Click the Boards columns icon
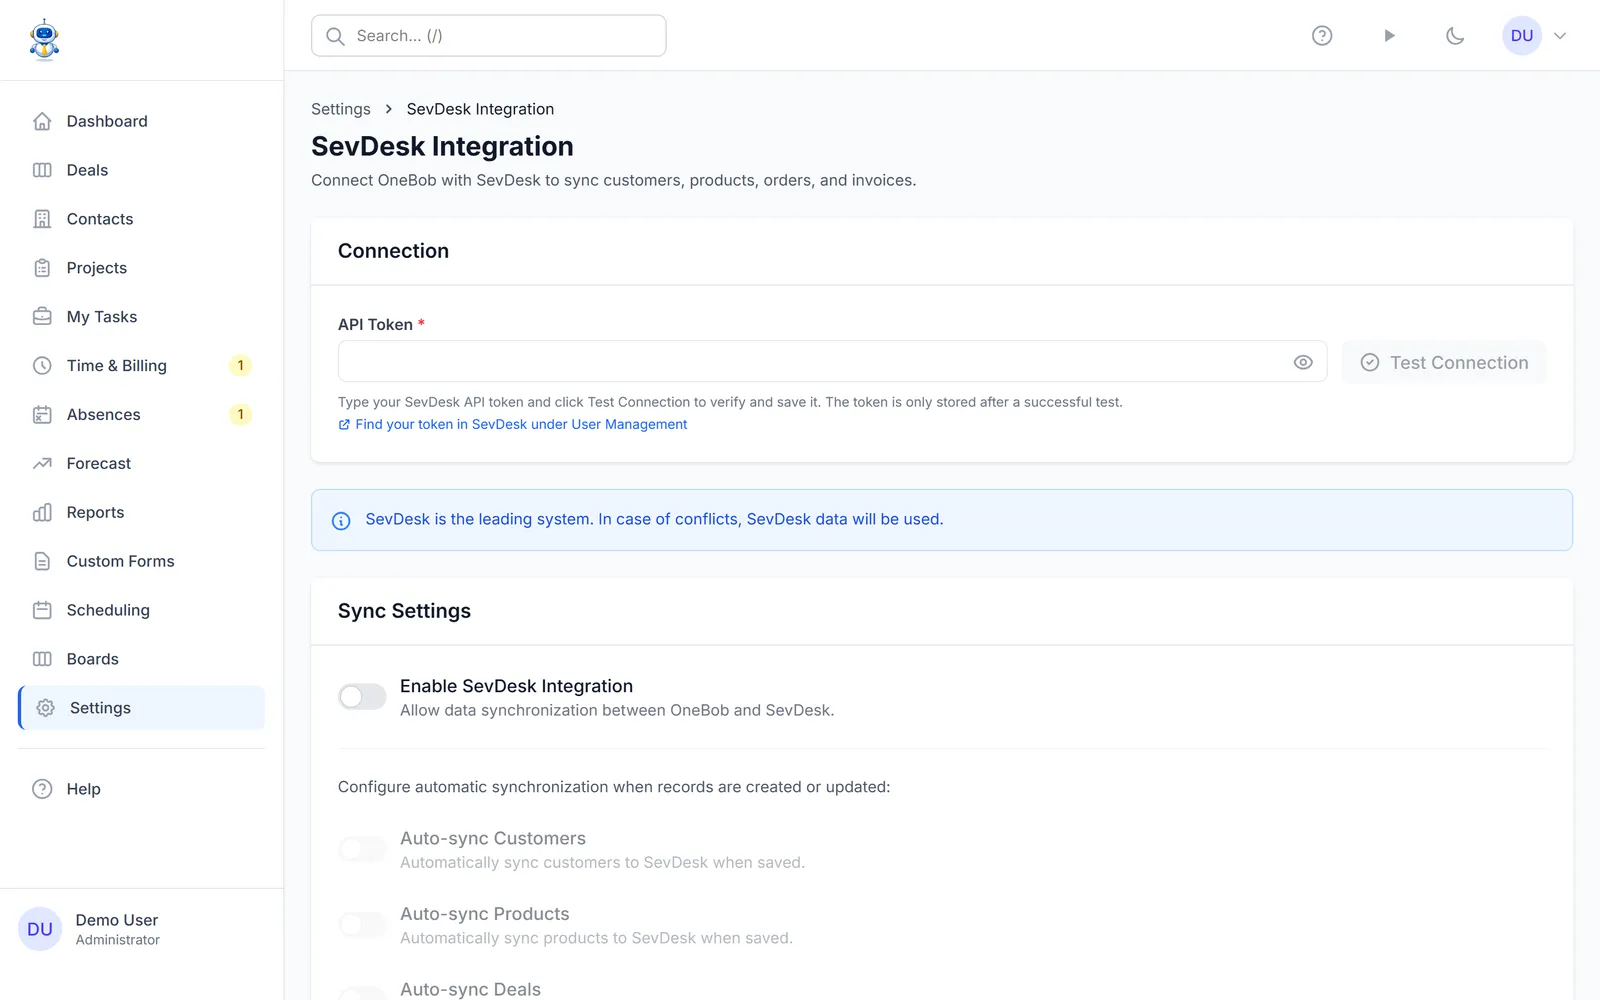Screen dimensions: 1600x1000 [x=42, y=659]
